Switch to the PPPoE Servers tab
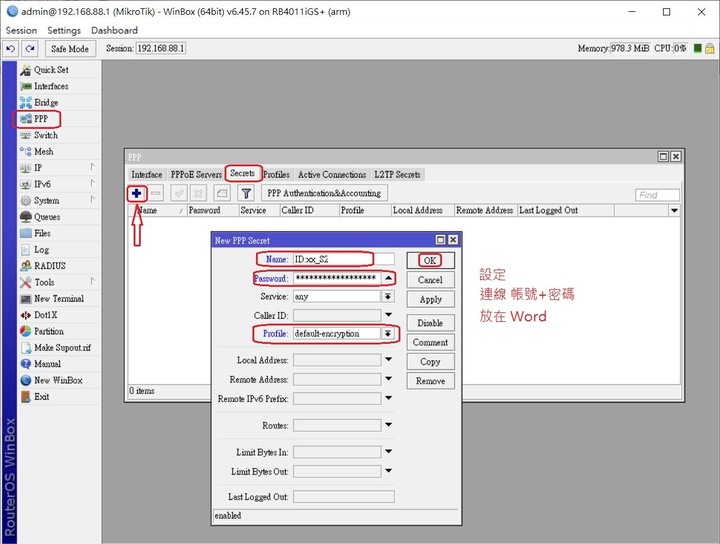The height and width of the screenshot is (544, 720). [196, 174]
